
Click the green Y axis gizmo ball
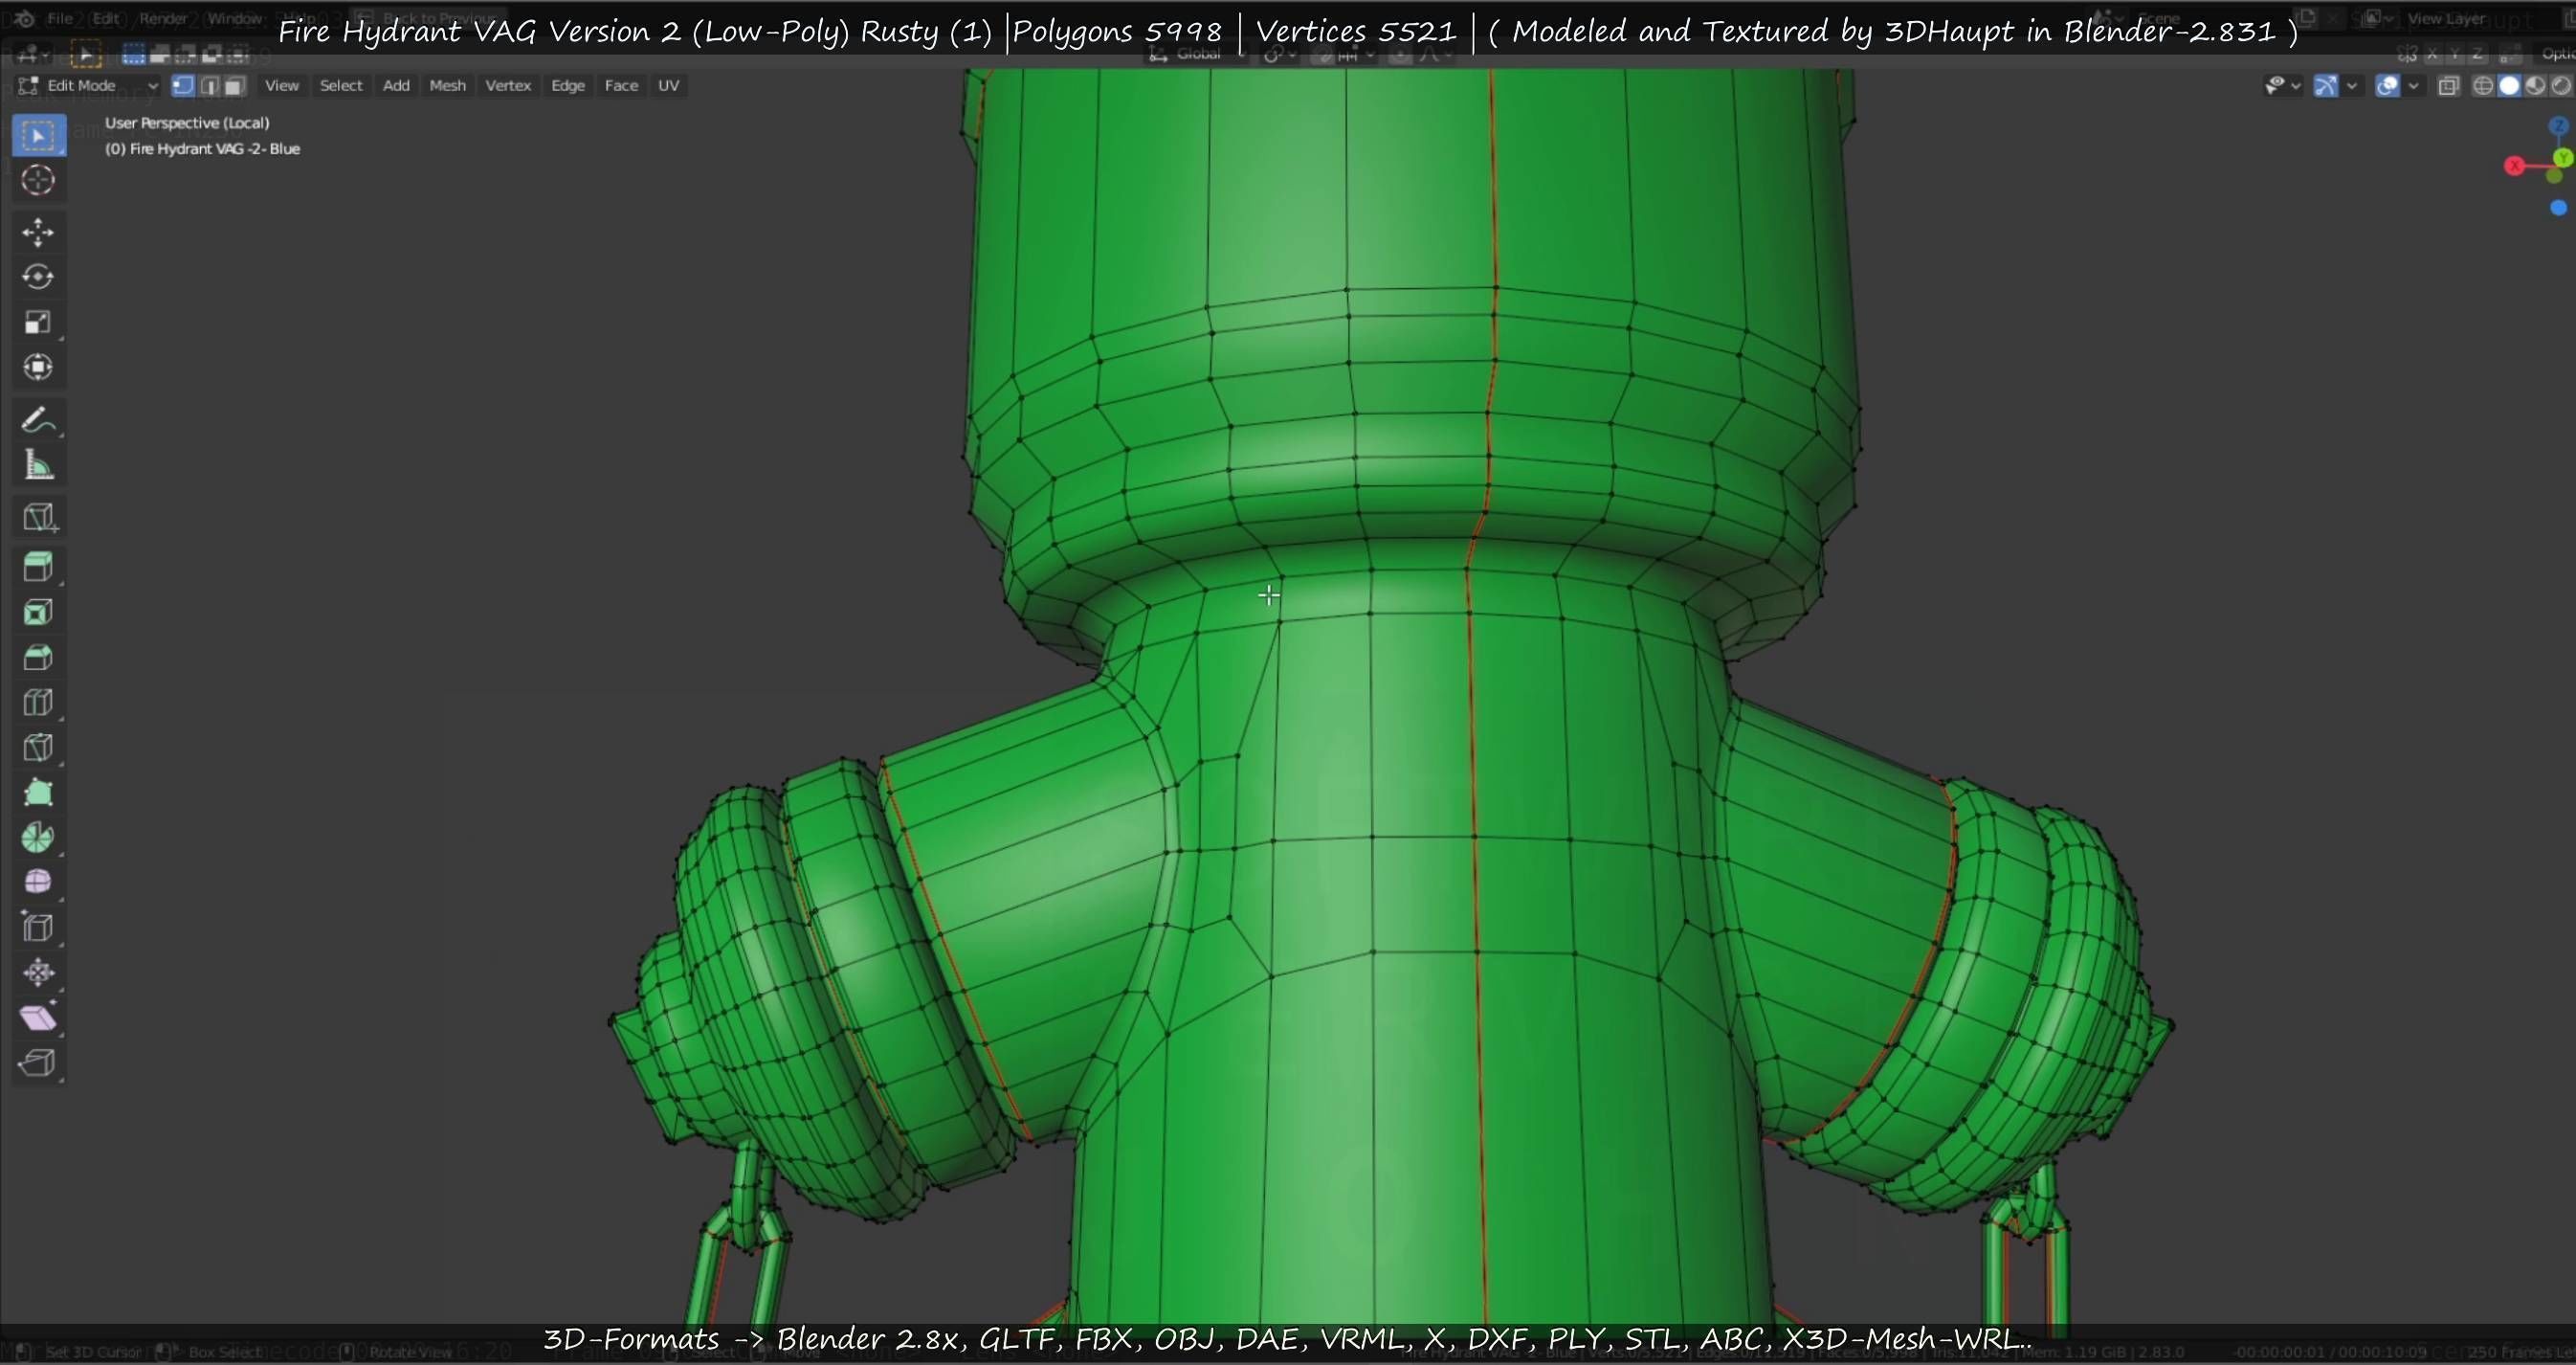[2563, 158]
